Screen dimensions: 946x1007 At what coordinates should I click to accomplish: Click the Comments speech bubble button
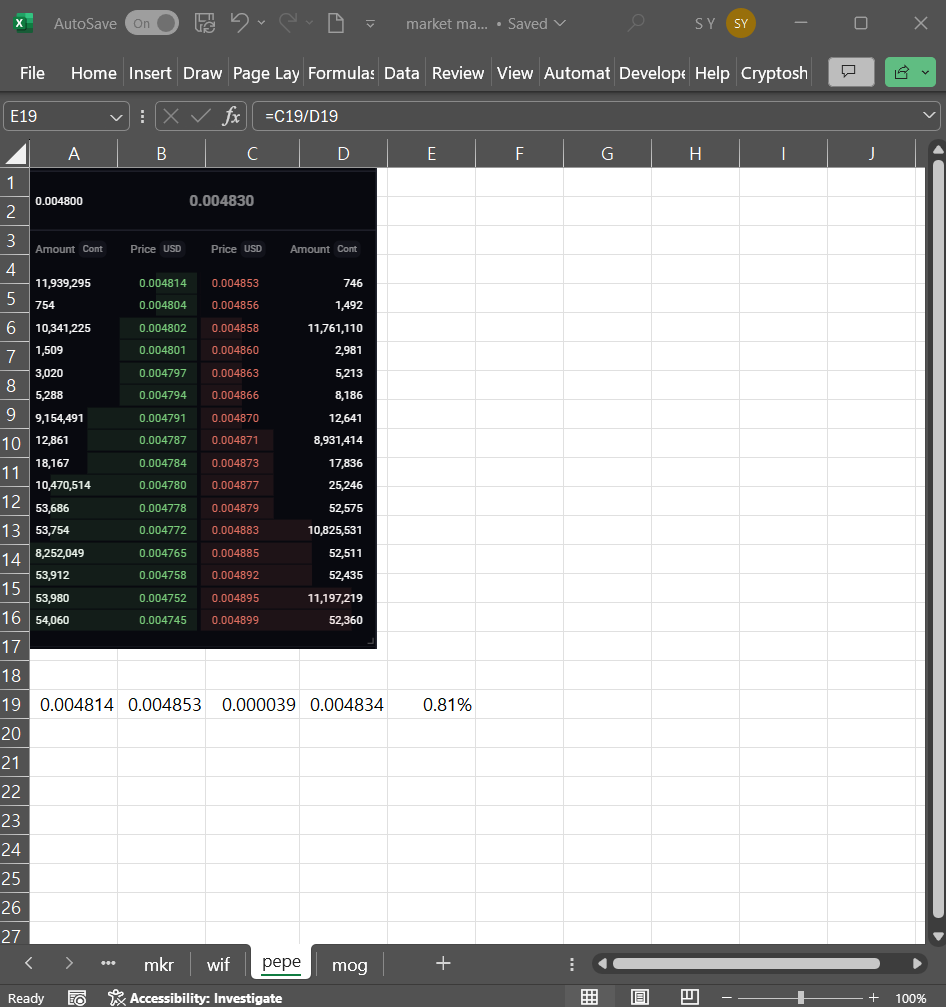click(851, 72)
